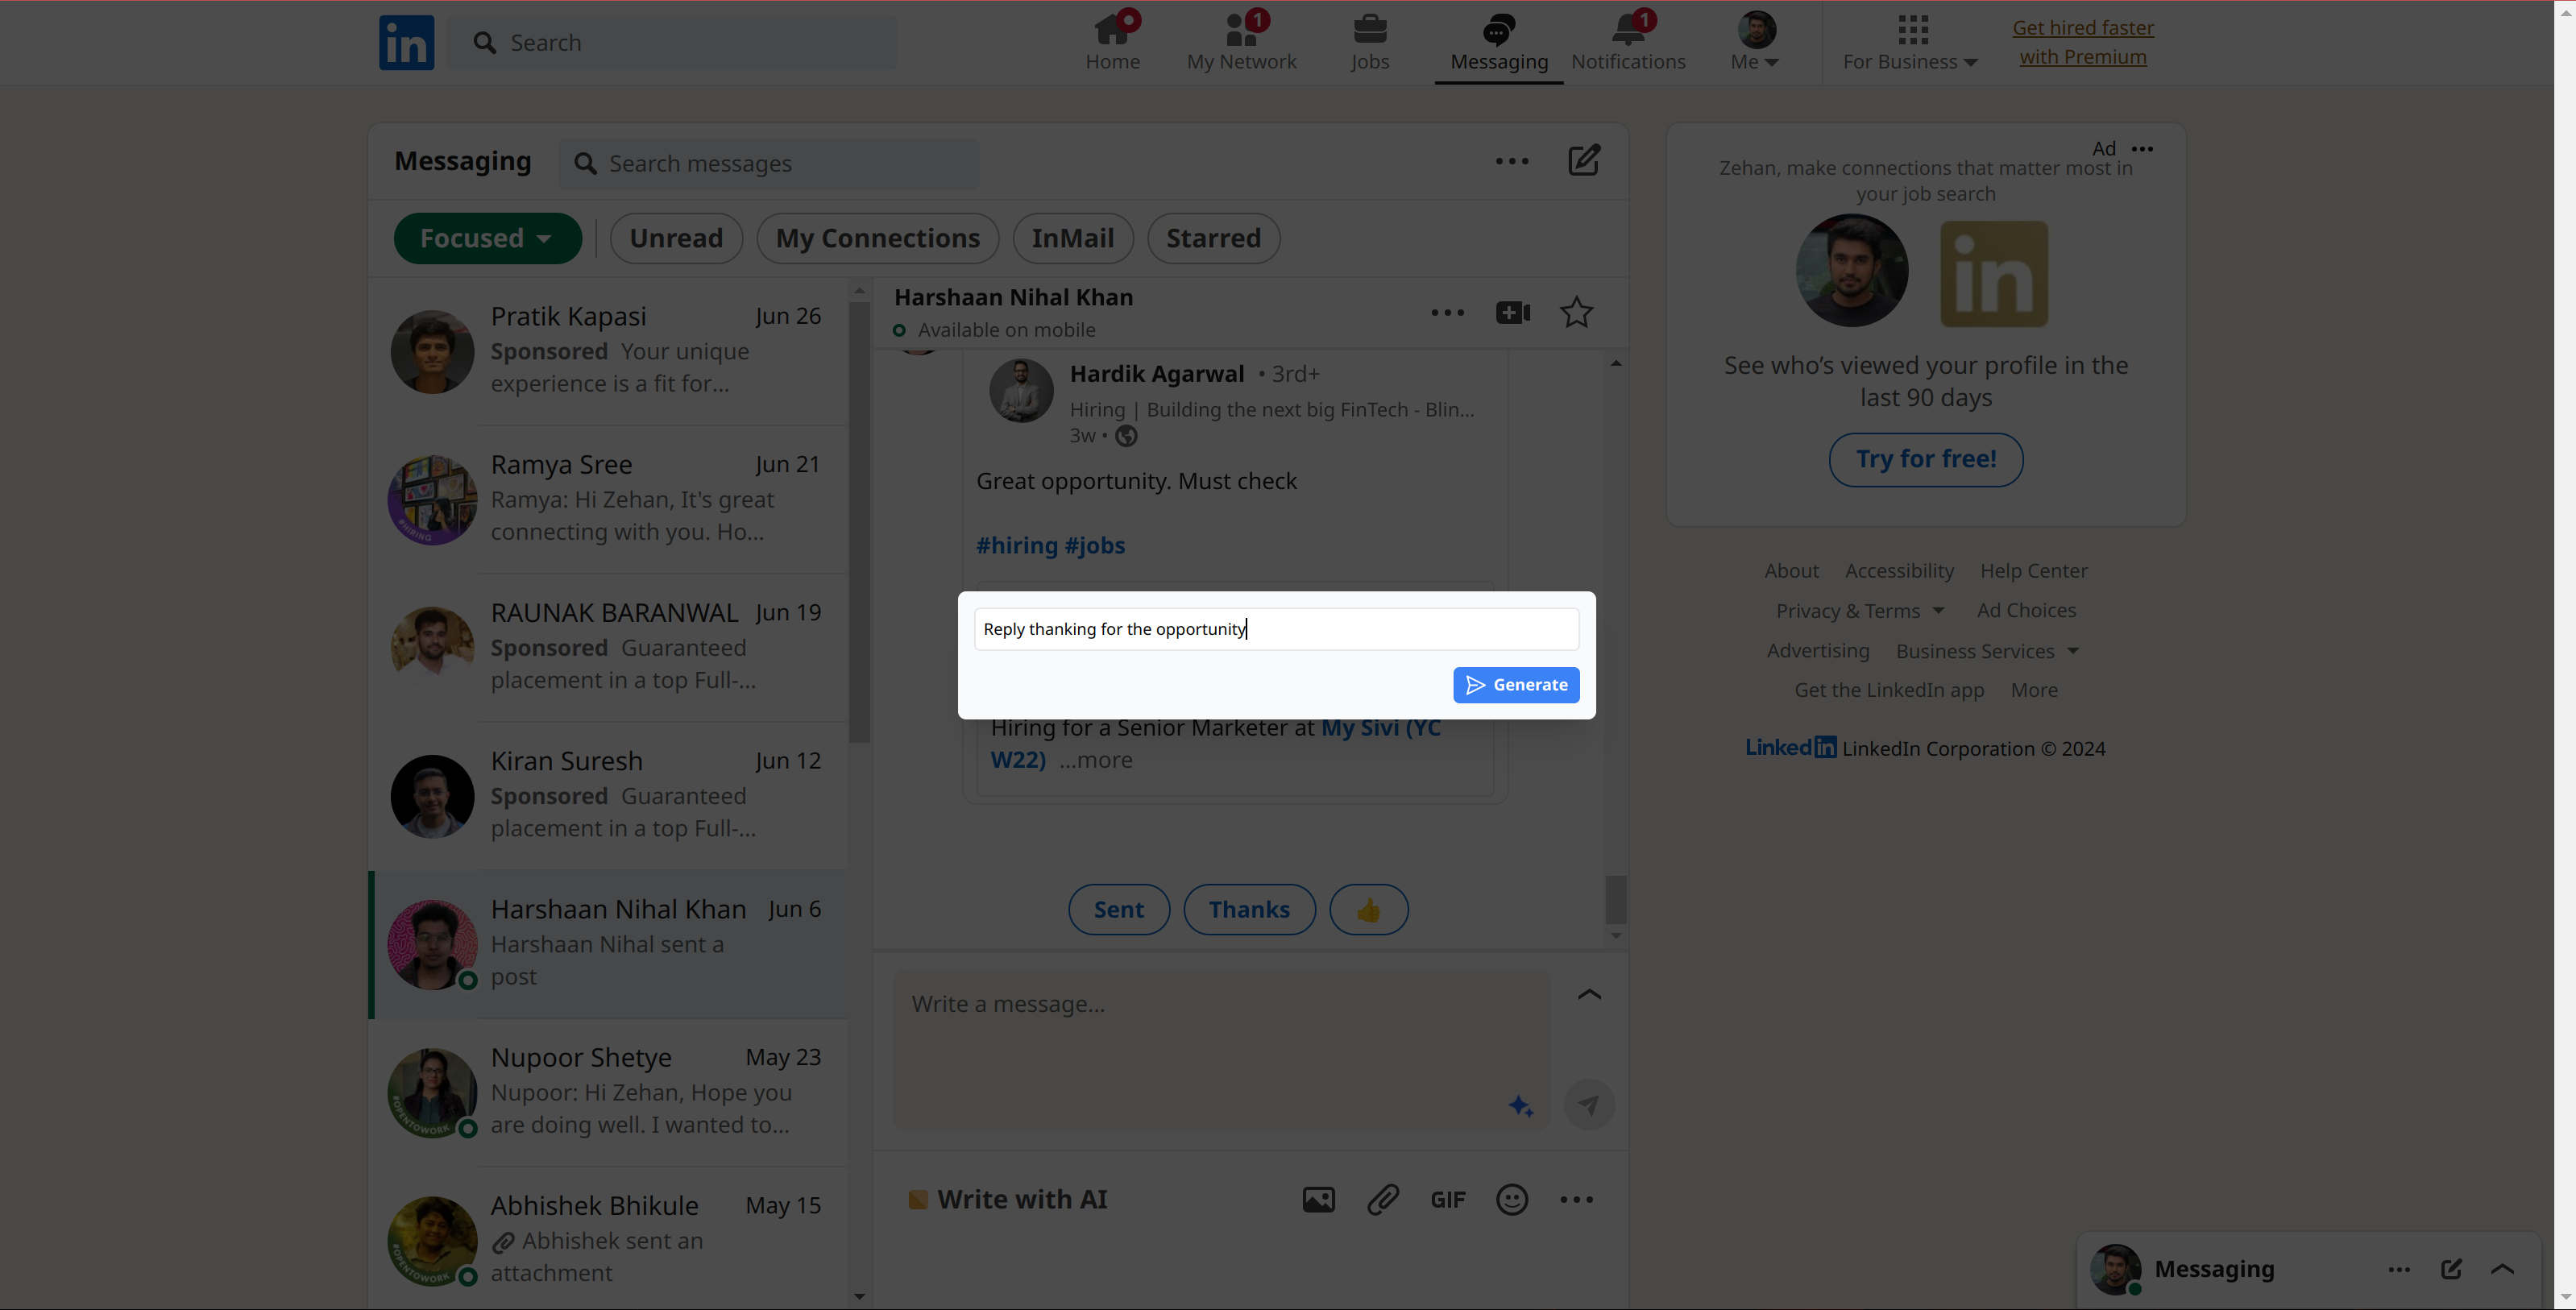Open the Home feed icon
The height and width of the screenshot is (1310, 2576).
coord(1113,42)
